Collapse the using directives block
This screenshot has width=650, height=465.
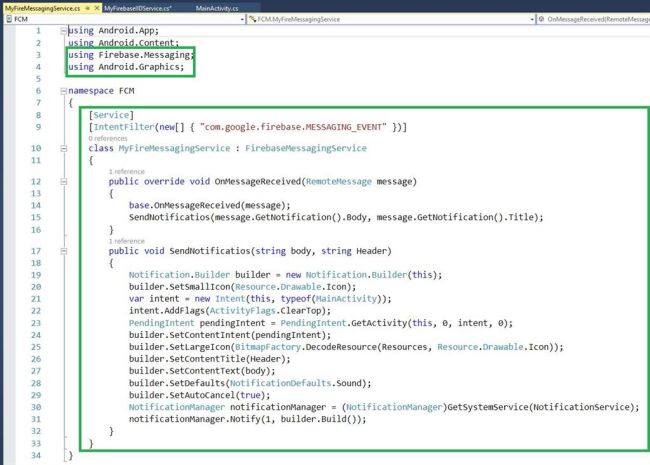[x=63, y=31]
